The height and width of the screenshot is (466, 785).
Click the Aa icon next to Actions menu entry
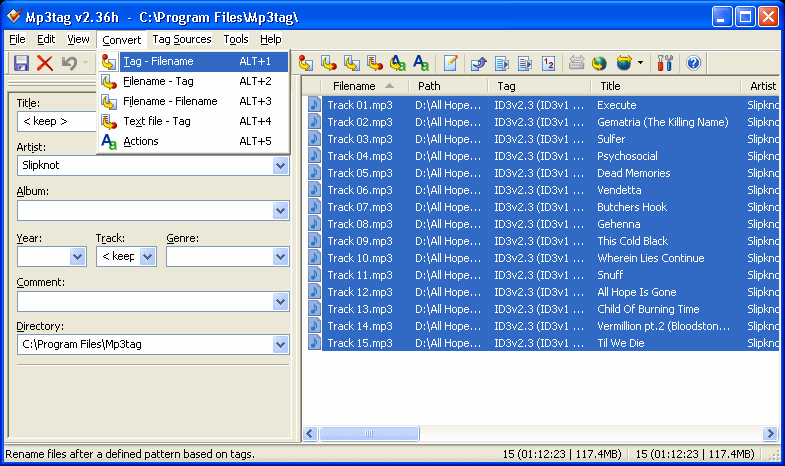[x=109, y=141]
